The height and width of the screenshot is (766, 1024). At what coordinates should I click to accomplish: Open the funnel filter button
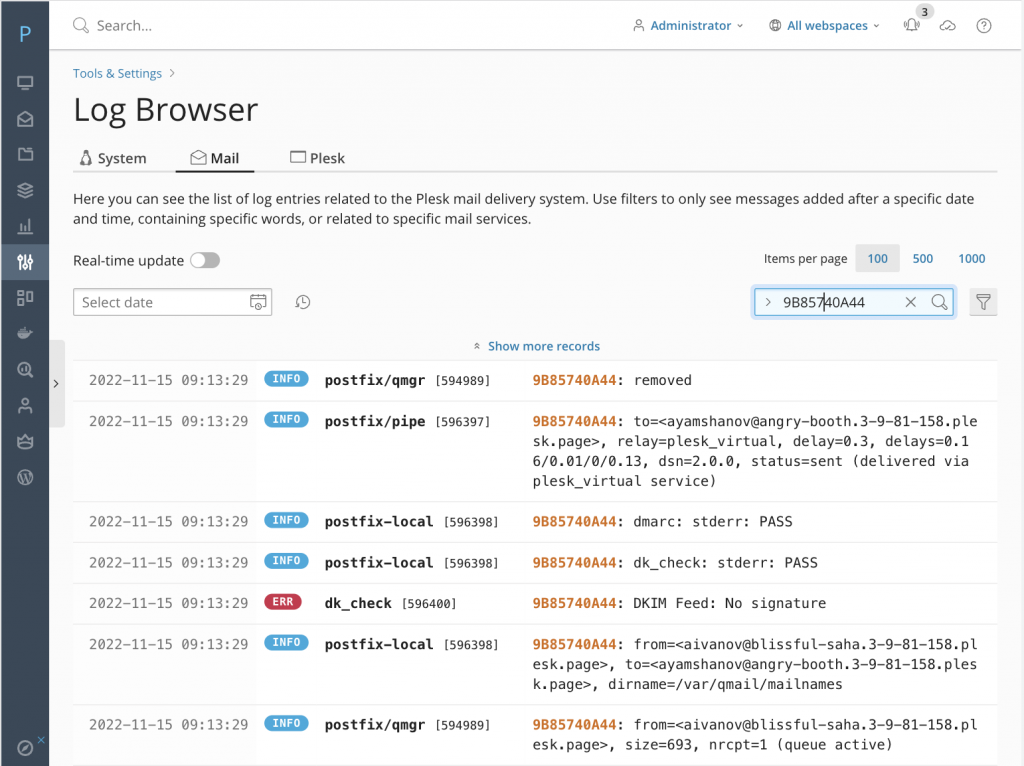pos(983,302)
